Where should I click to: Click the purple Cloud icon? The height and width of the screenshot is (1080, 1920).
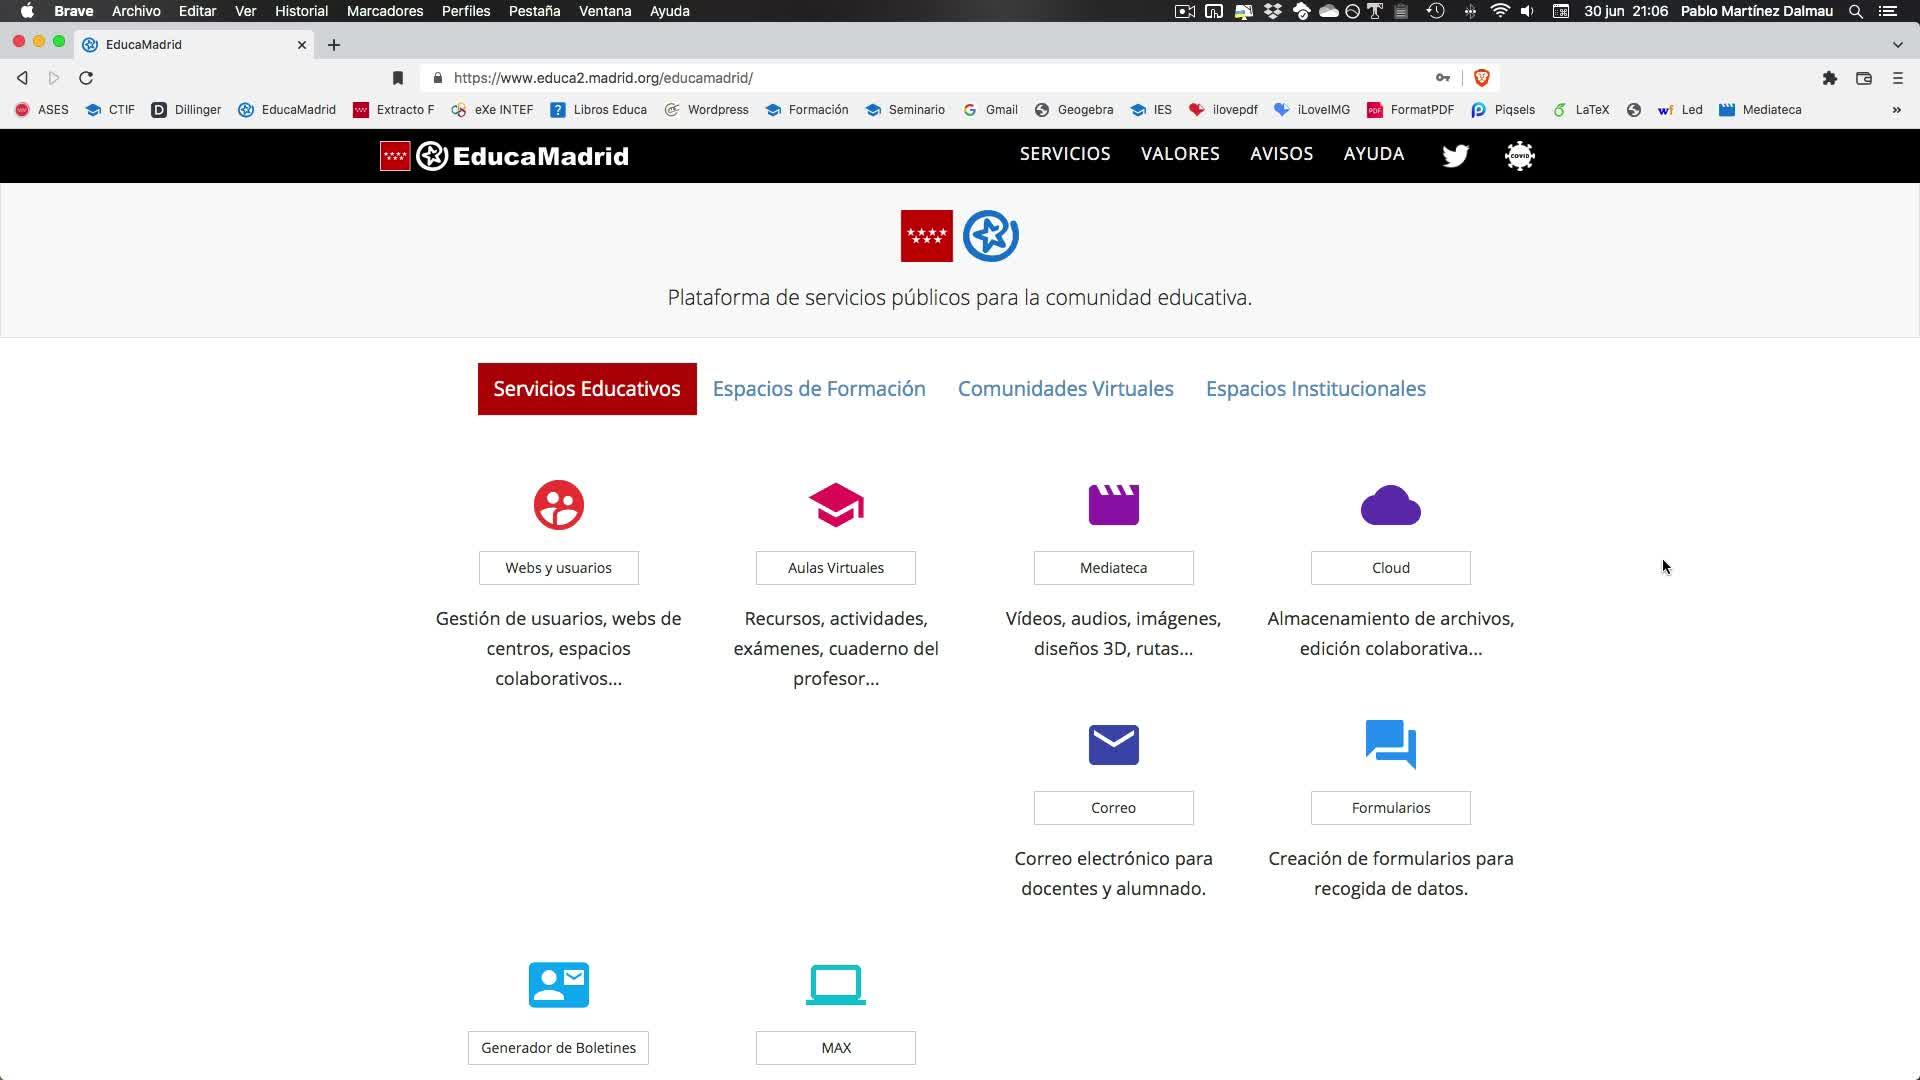(x=1390, y=506)
